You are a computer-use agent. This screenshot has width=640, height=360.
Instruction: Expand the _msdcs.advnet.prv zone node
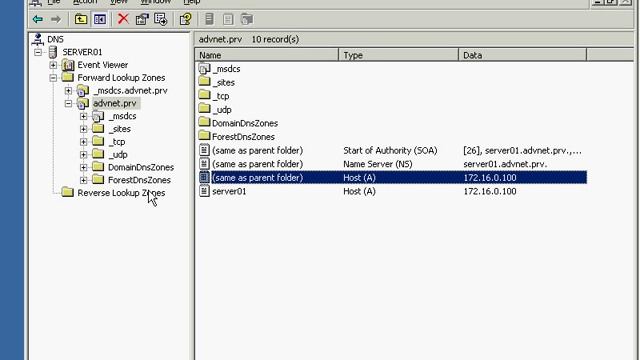(68, 91)
